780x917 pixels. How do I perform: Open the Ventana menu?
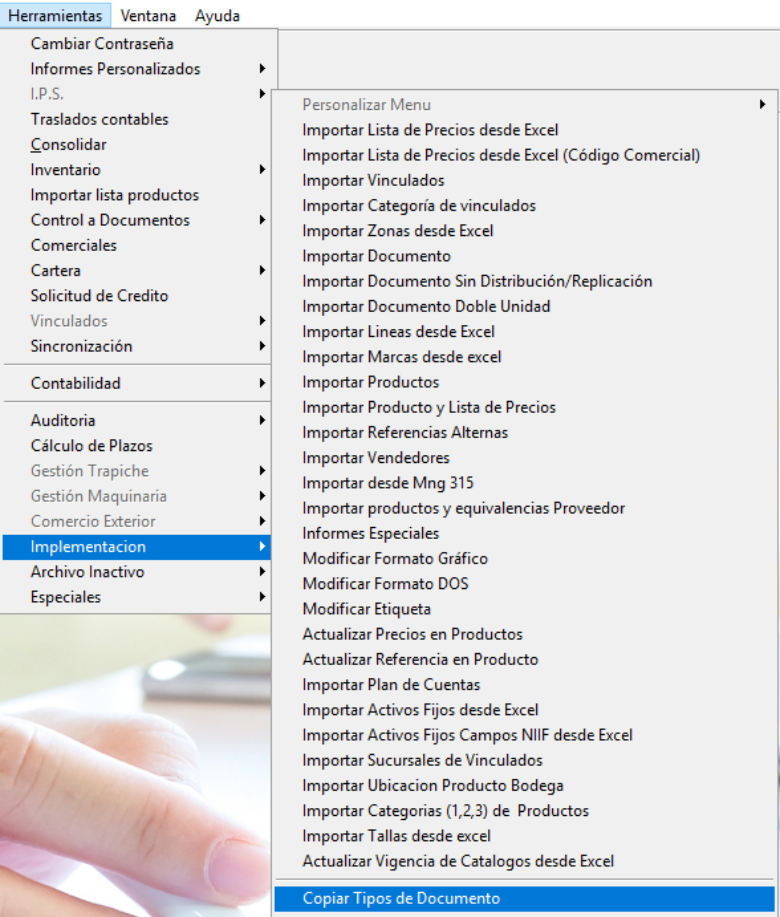[148, 16]
